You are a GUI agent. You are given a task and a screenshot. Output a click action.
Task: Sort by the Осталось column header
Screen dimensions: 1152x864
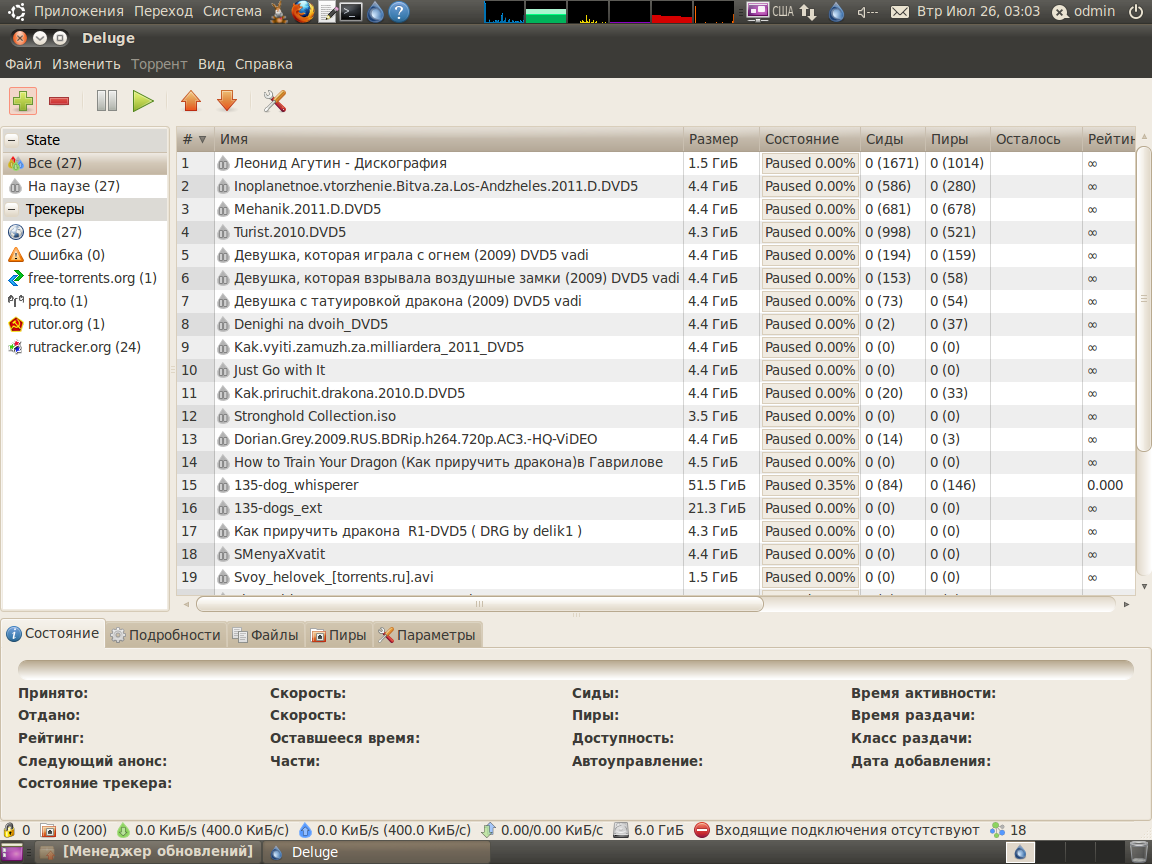pos(1036,139)
